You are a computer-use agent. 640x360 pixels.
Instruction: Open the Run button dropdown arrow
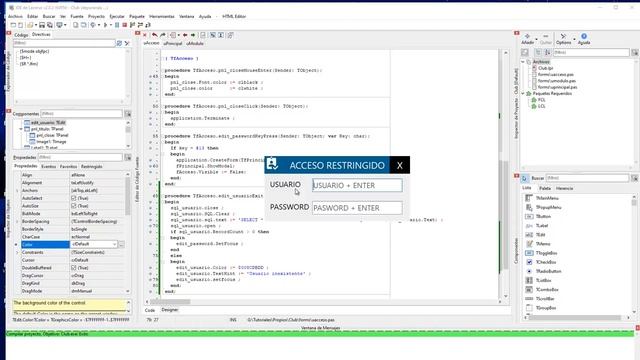click(x=111, y=25)
